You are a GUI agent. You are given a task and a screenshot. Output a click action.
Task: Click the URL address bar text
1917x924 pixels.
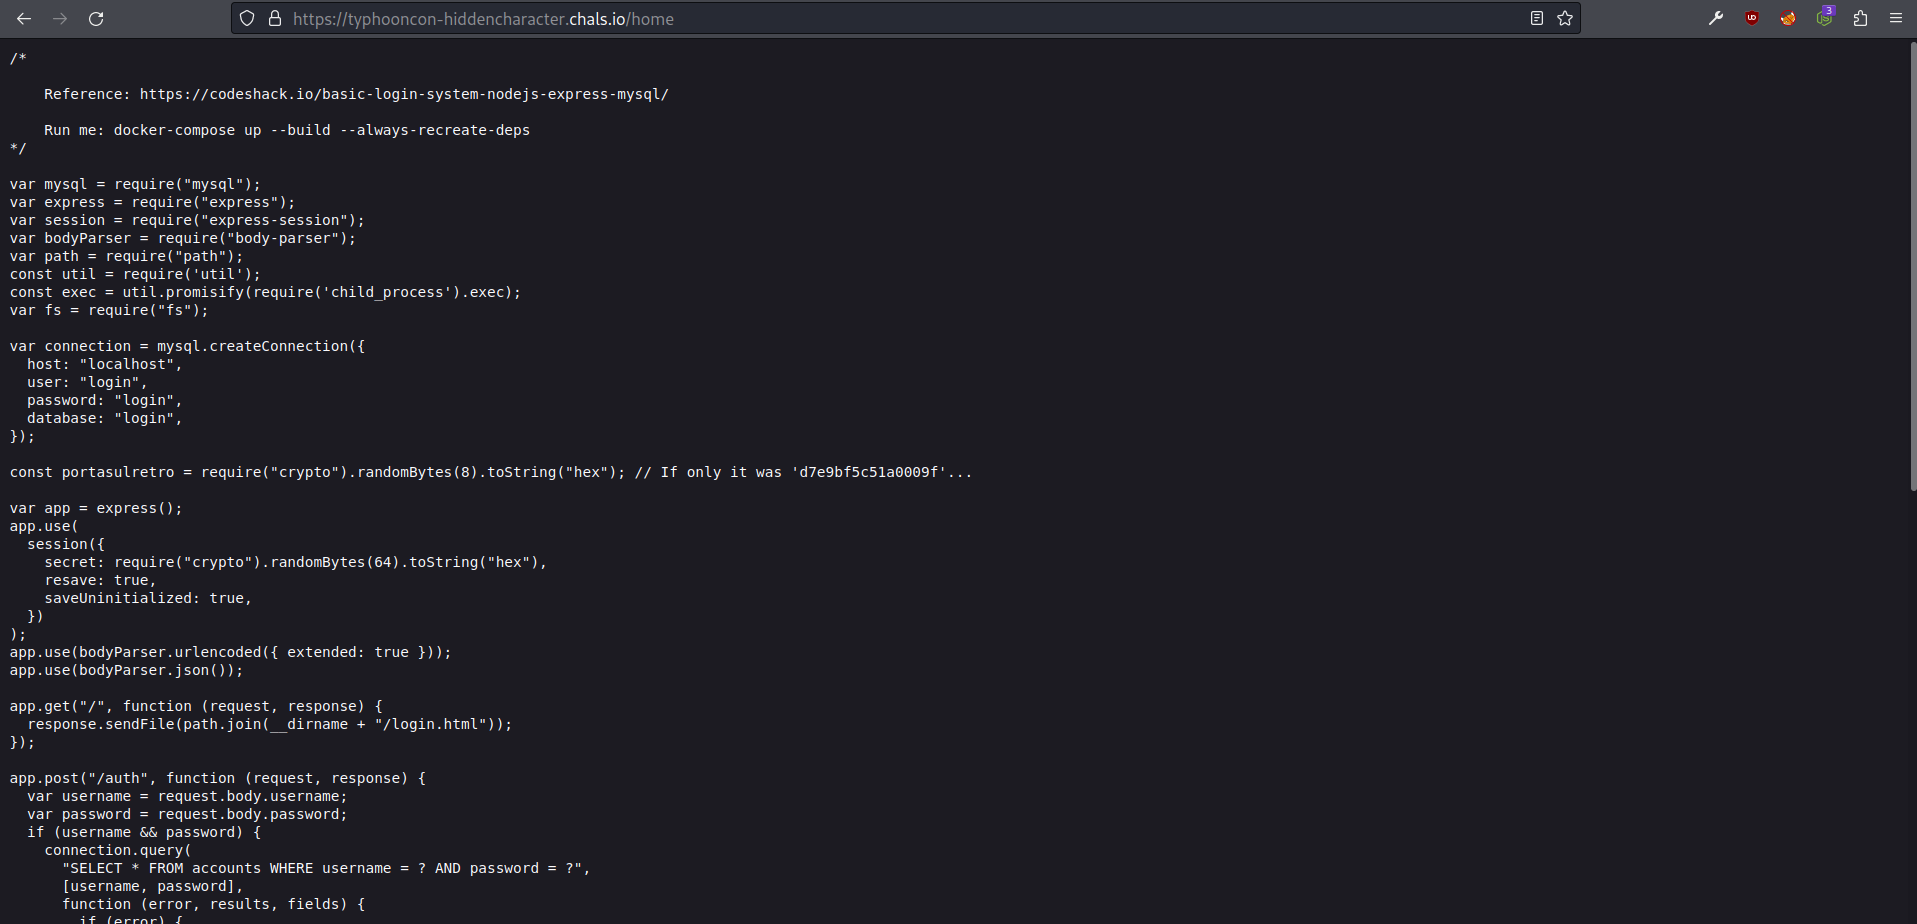tap(483, 19)
